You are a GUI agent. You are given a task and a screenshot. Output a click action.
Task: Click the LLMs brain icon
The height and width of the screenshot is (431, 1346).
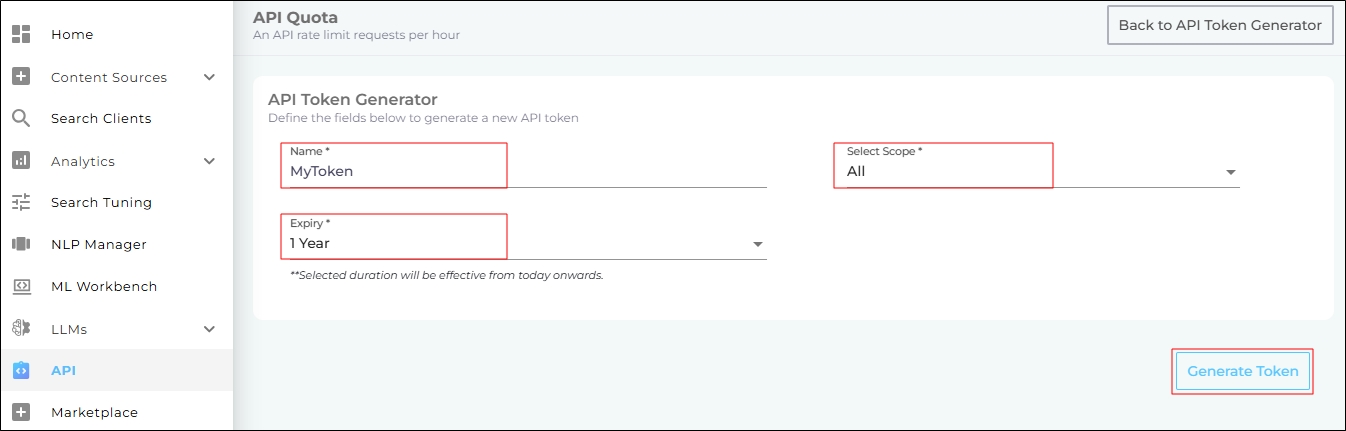point(21,329)
